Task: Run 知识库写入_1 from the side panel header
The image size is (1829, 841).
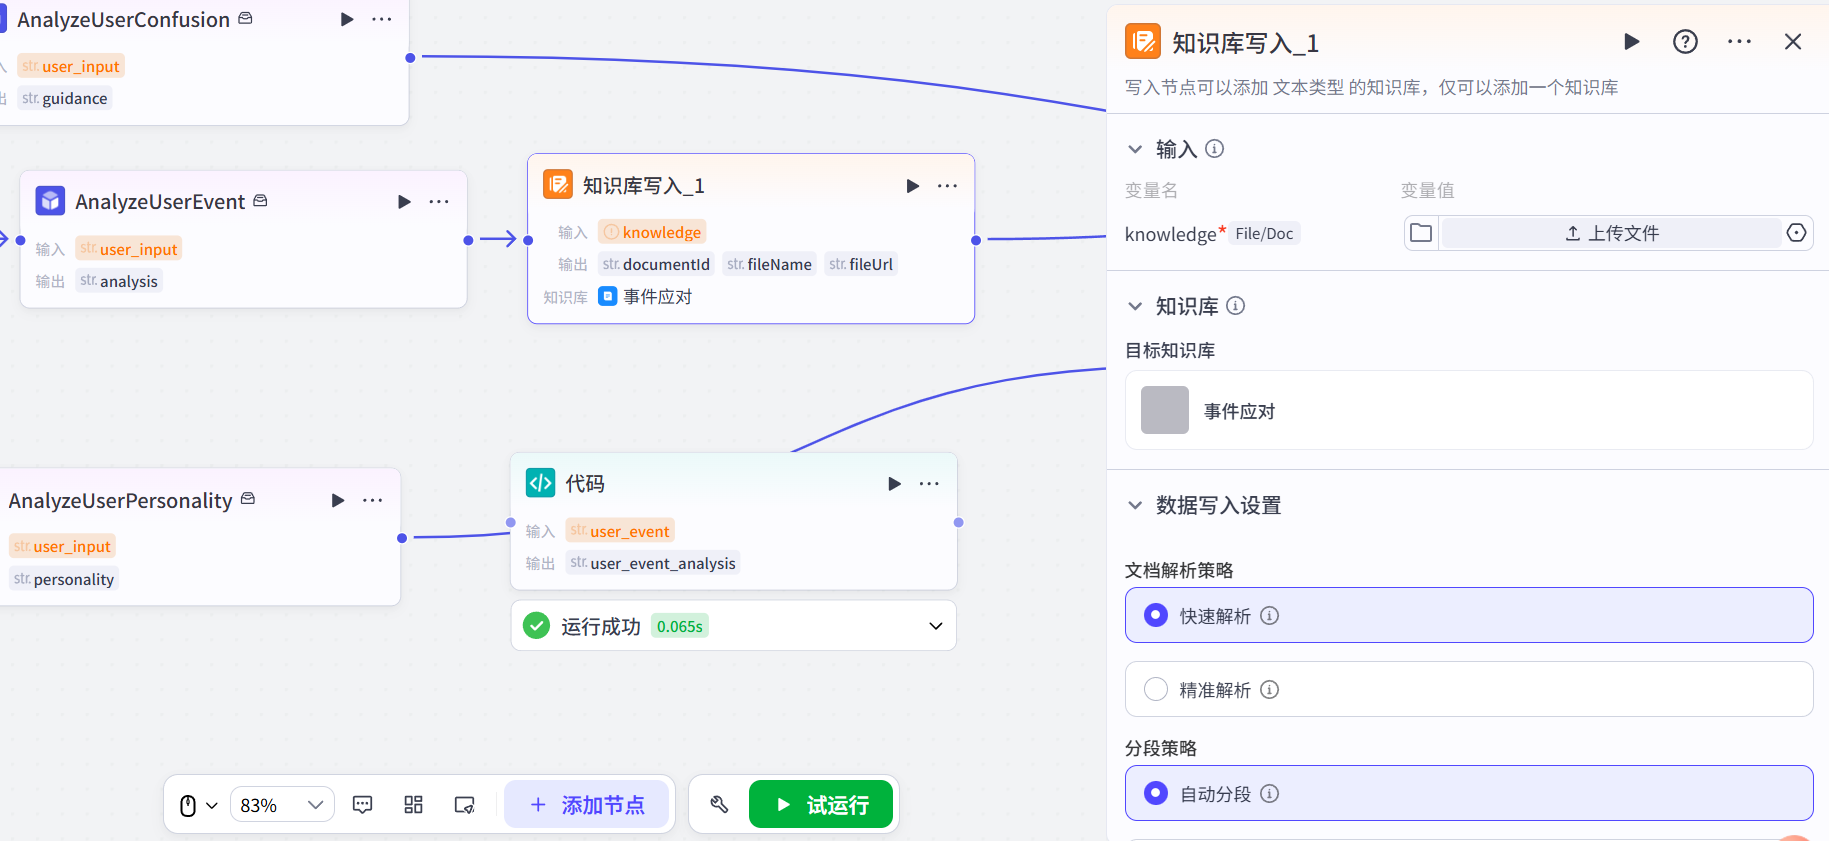Action: pyautogui.click(x=1631, y=41)
